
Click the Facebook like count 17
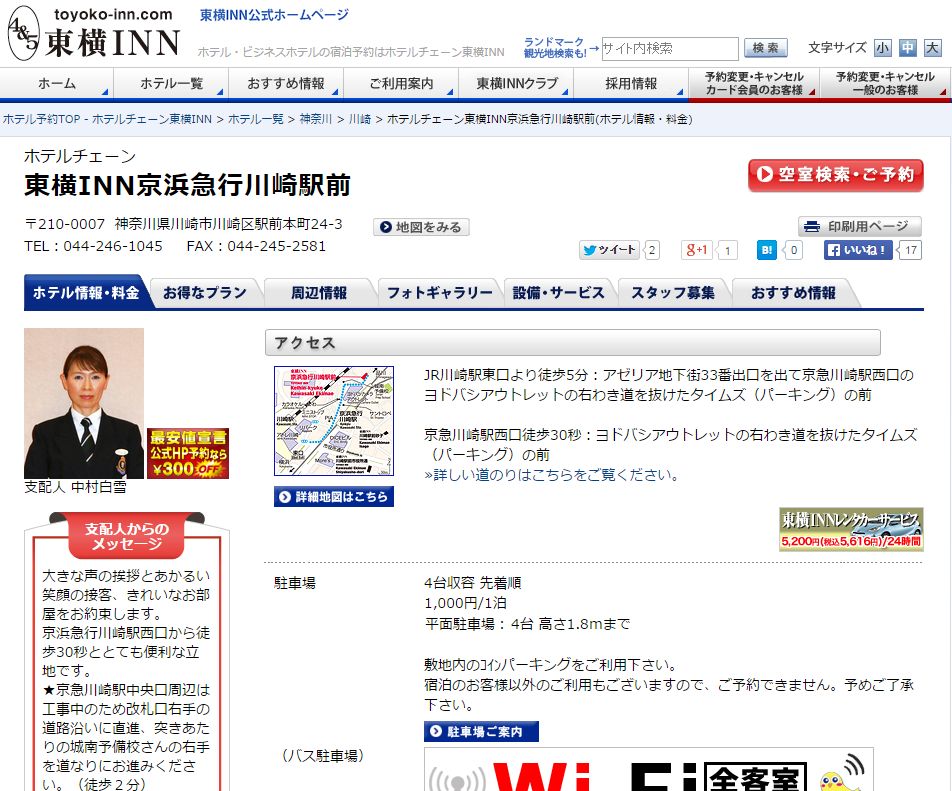911,250
